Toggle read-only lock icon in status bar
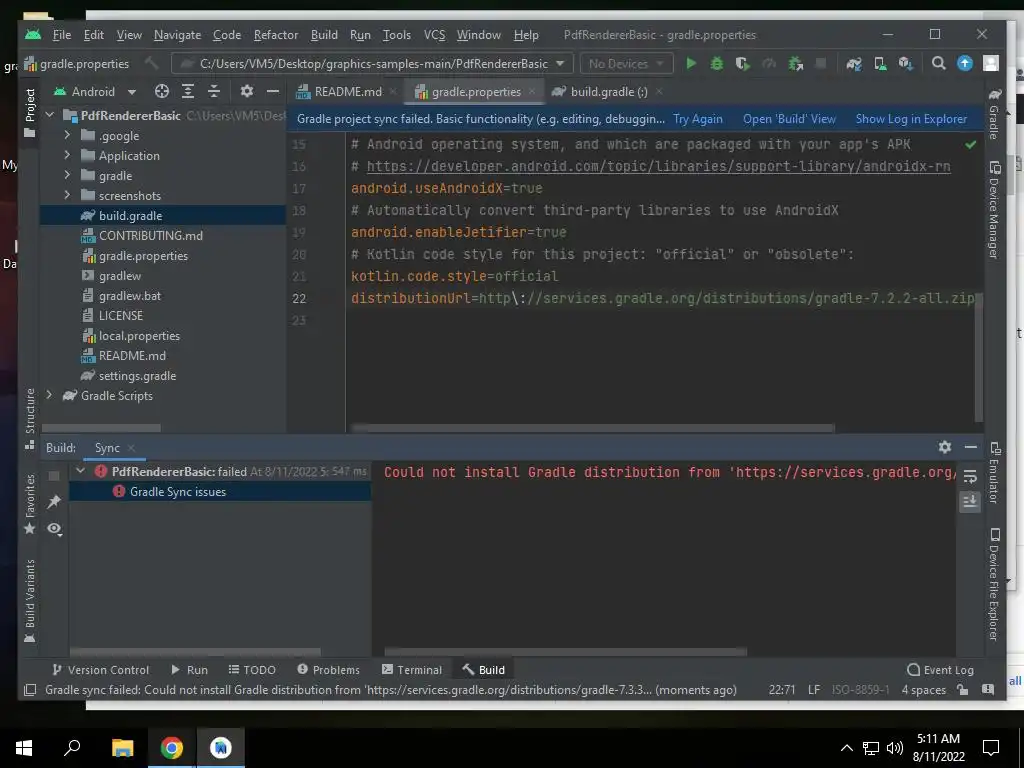Viewport: 1024px width, 768px height. point(962,690)
